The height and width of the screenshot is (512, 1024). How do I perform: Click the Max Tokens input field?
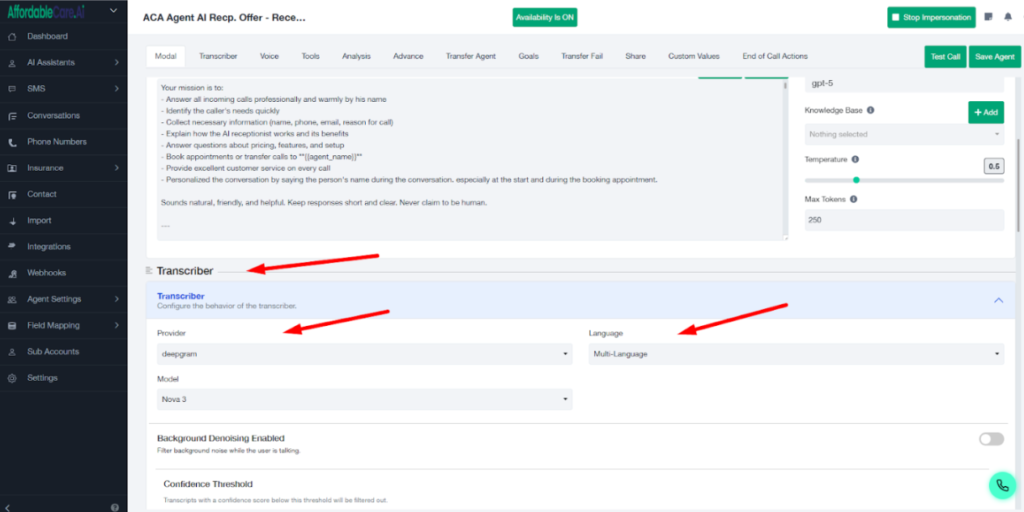point(903,219)
